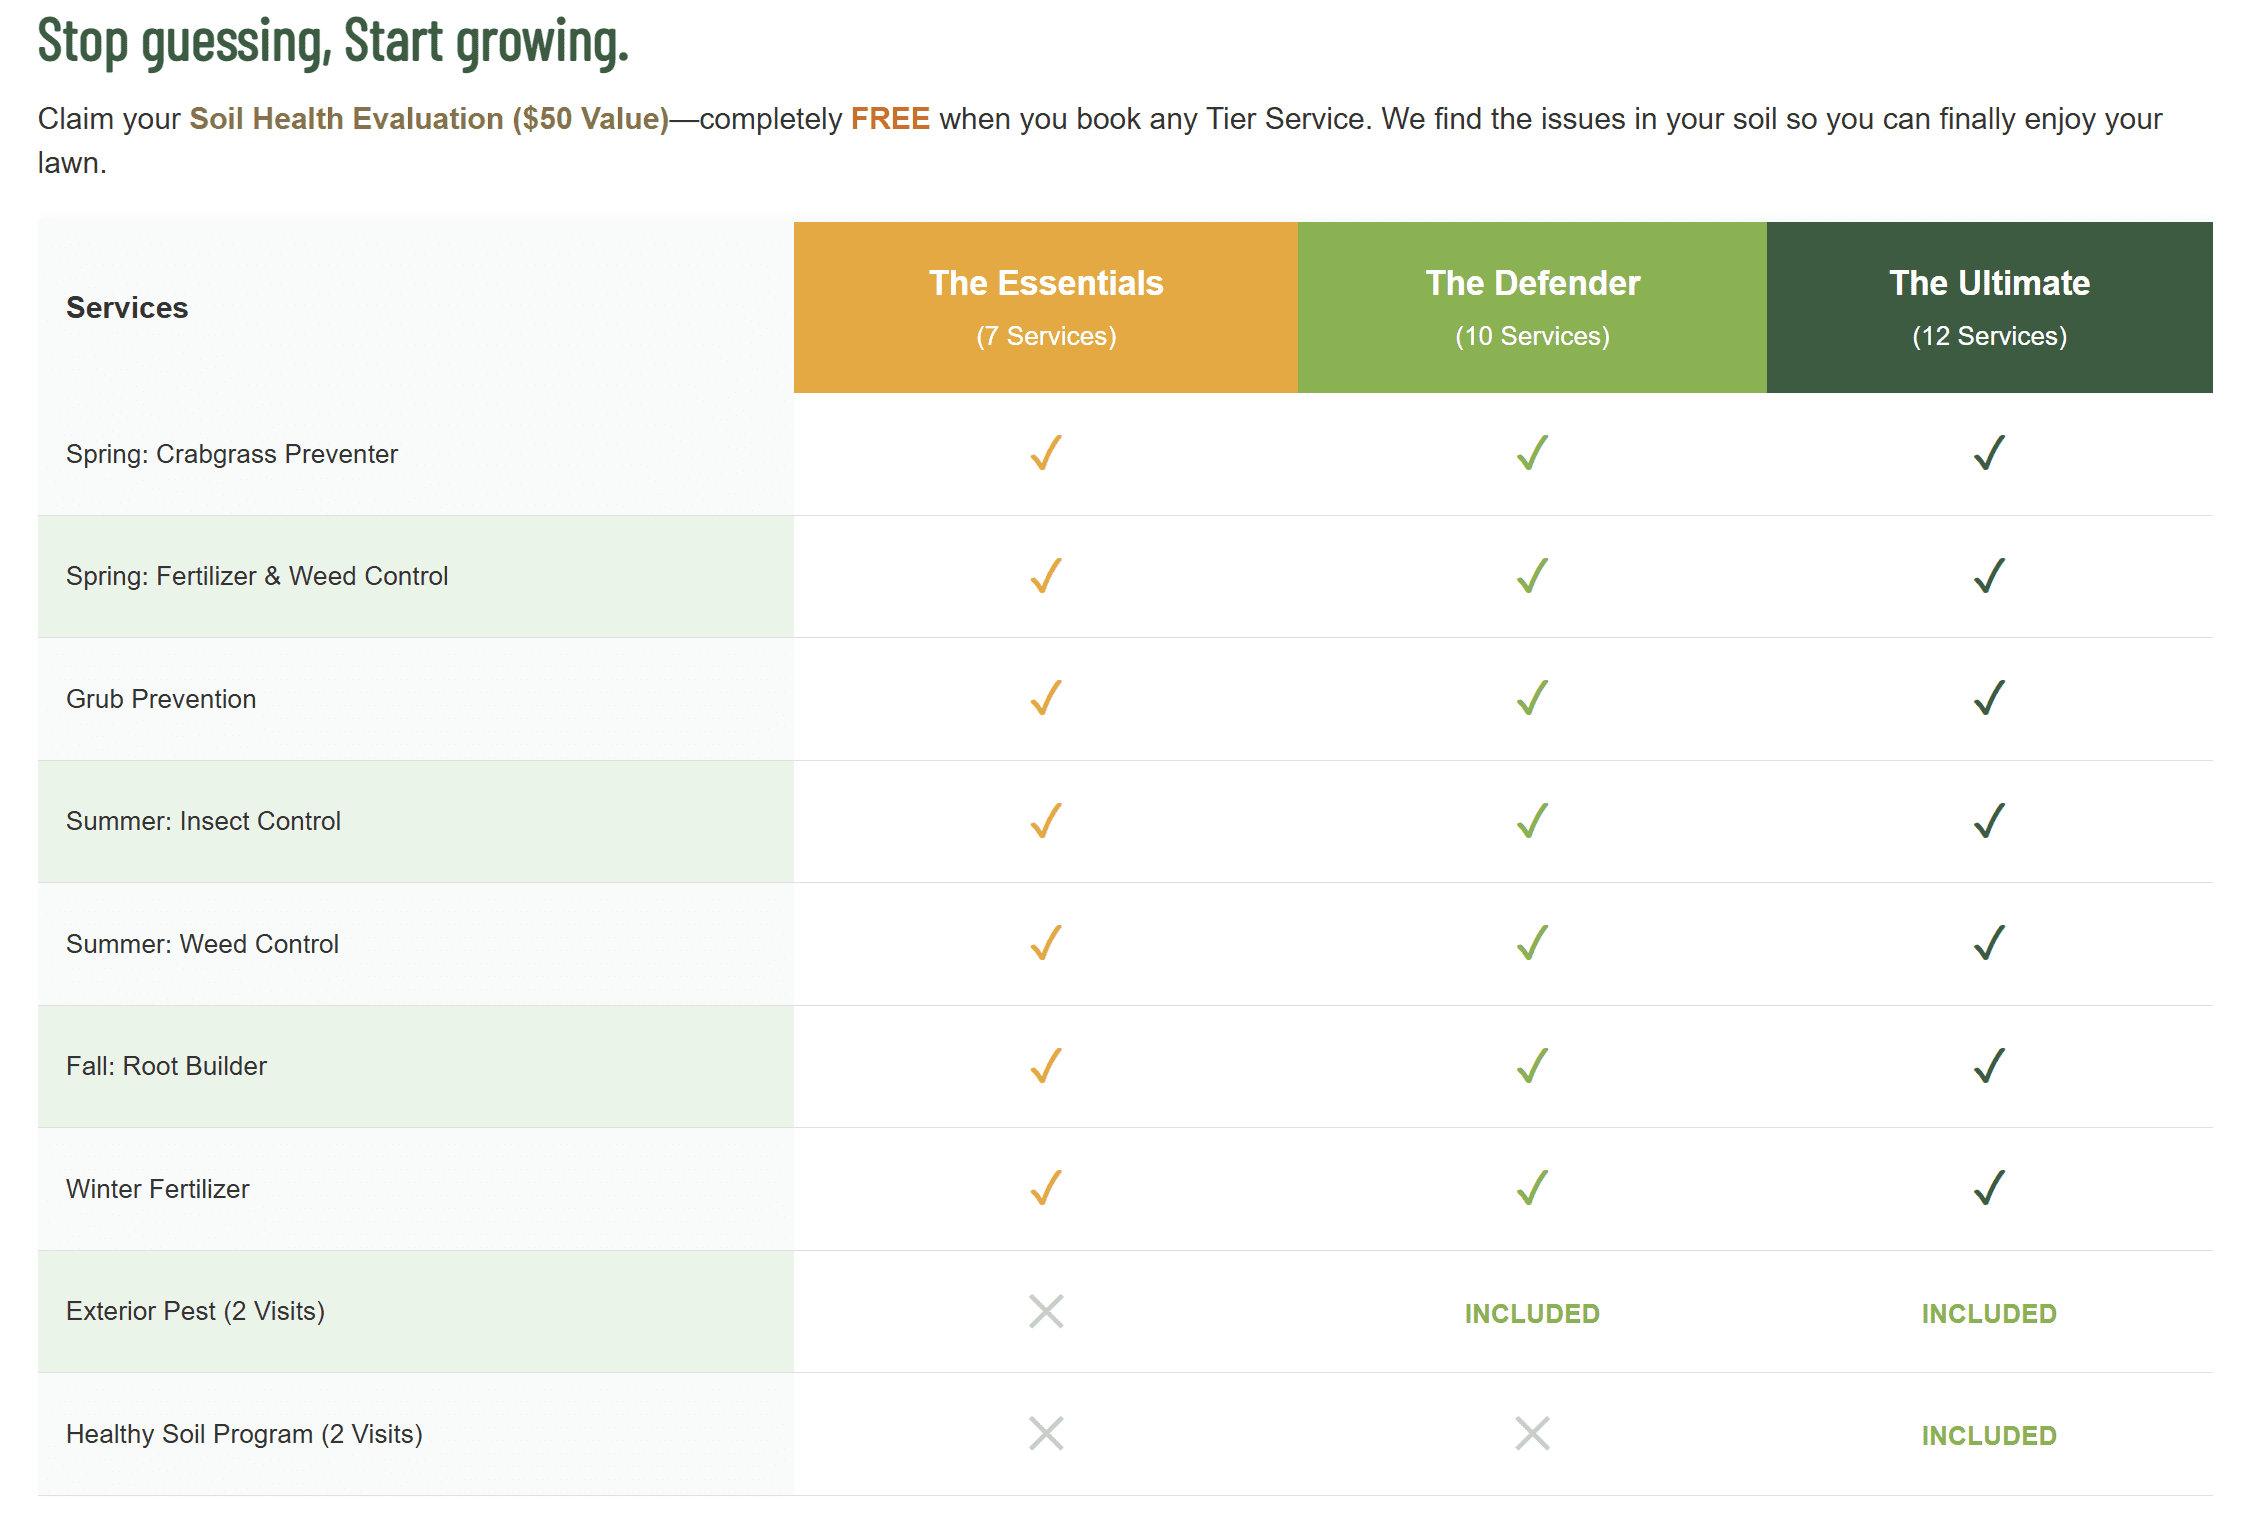This screenshot has height=1538, width=2267.
Task: Click Essentials checkmark for Spring: Crabgrass Preventer
Action: click(1045, 453)
